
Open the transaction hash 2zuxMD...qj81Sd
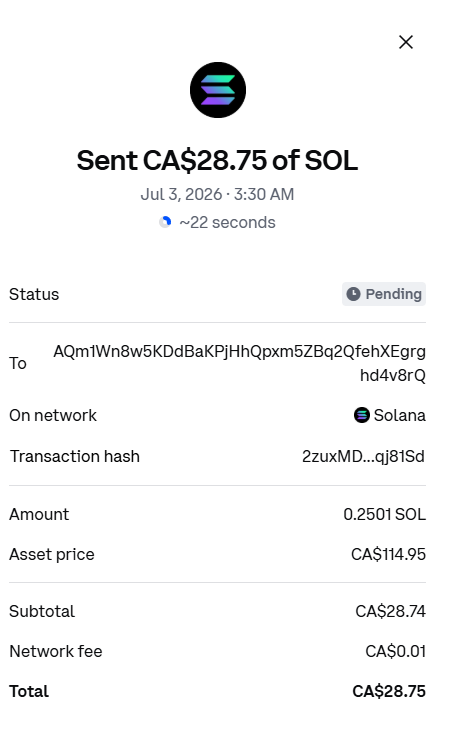(363, 456)
